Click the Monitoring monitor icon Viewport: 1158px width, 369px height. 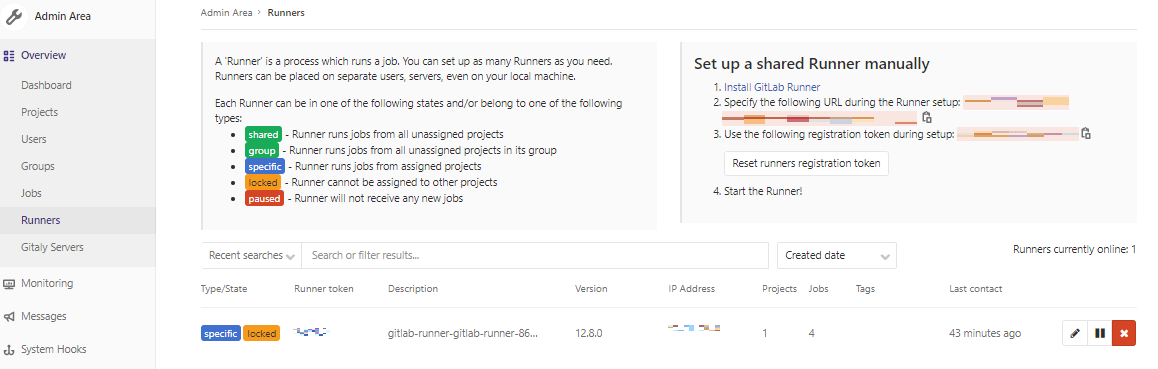point(9,283)
